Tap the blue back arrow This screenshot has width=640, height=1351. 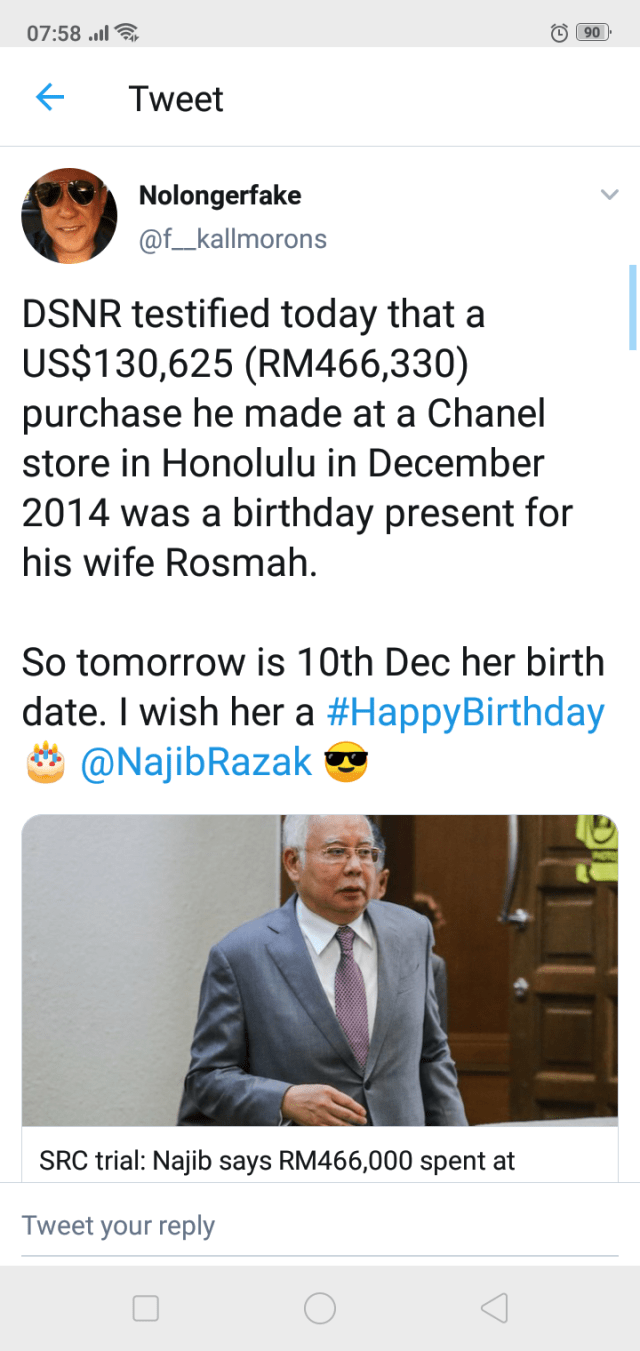pos(50,98)
